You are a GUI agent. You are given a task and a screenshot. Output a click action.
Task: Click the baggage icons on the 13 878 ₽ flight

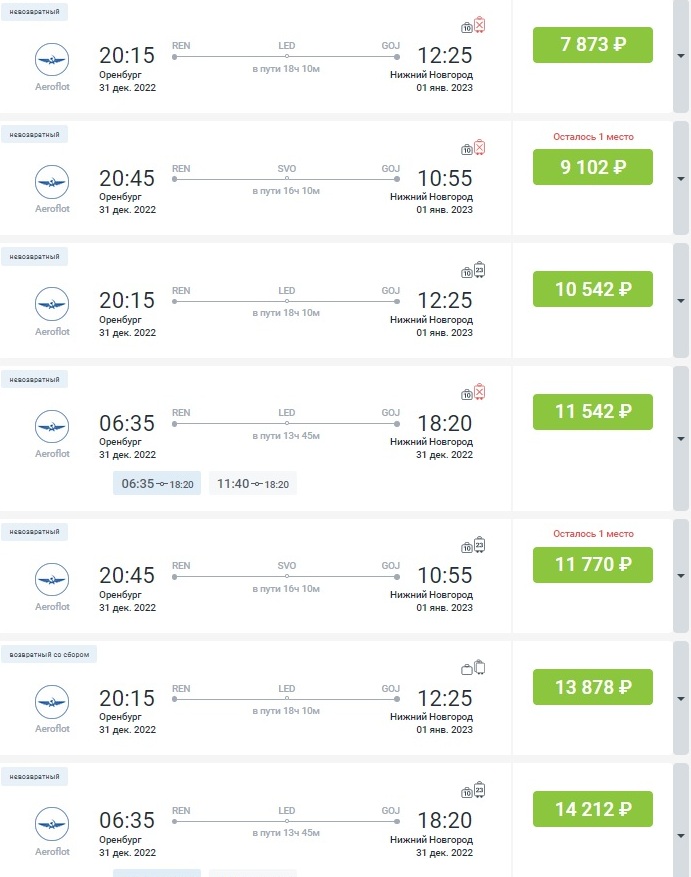(x=473, y=668)
